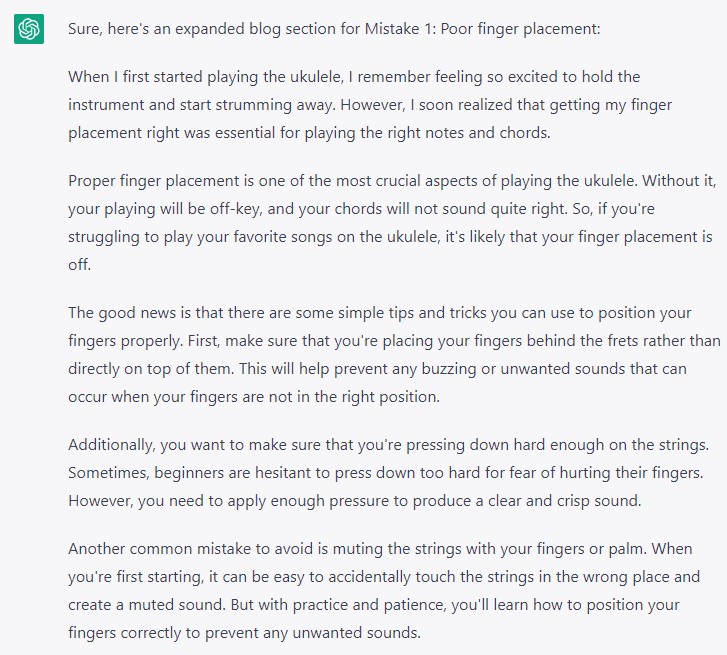The height and width of the screenshot is (655, 727).
Task: Click the sentence starting 'Sometimes, beginners are hesitant'
Action: 386,473
